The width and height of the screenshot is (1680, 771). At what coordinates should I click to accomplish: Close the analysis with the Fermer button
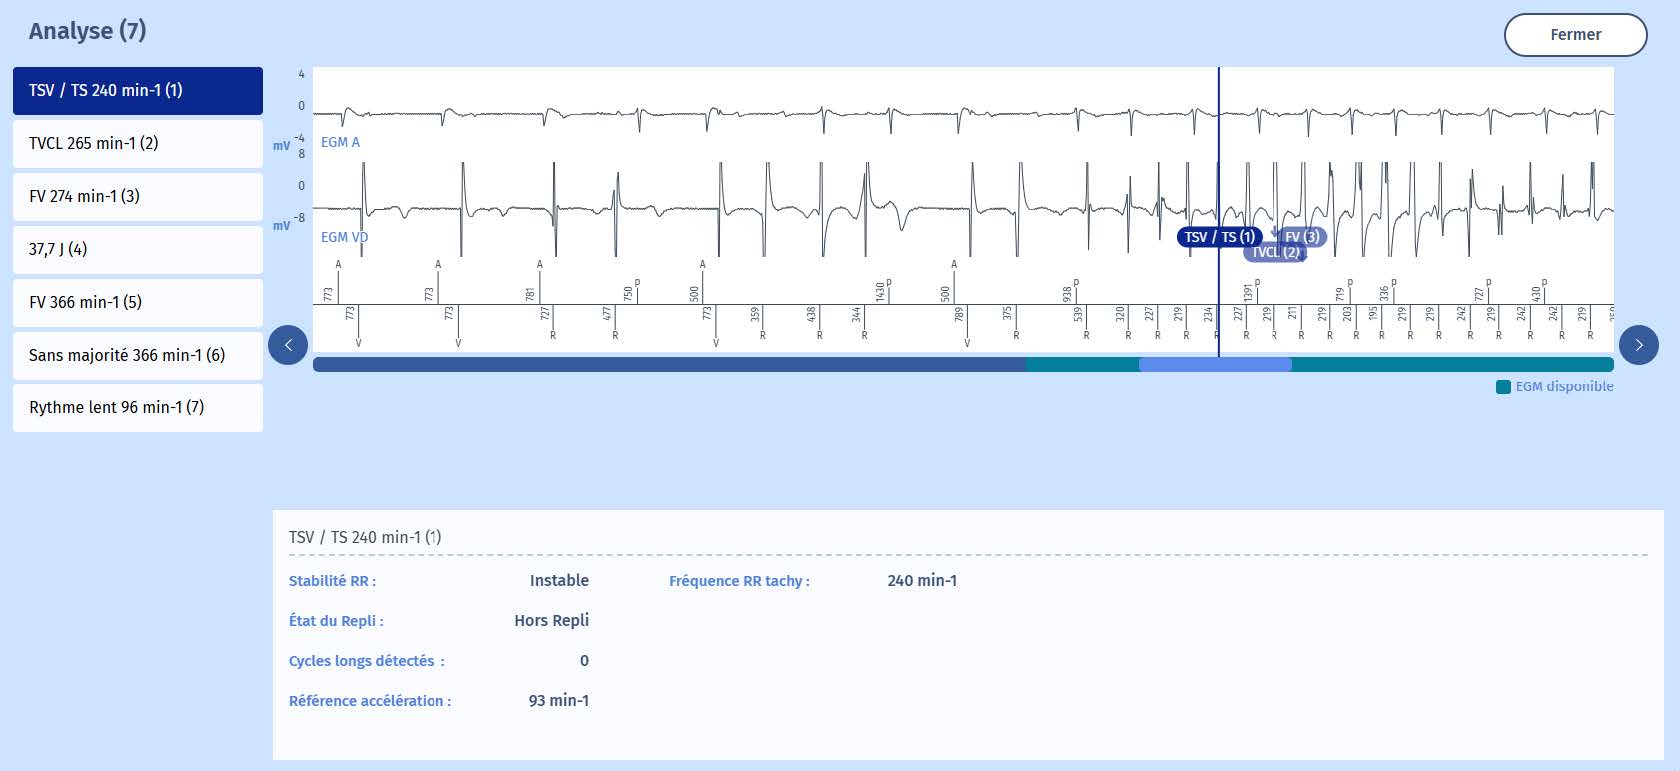[1575, 35]
